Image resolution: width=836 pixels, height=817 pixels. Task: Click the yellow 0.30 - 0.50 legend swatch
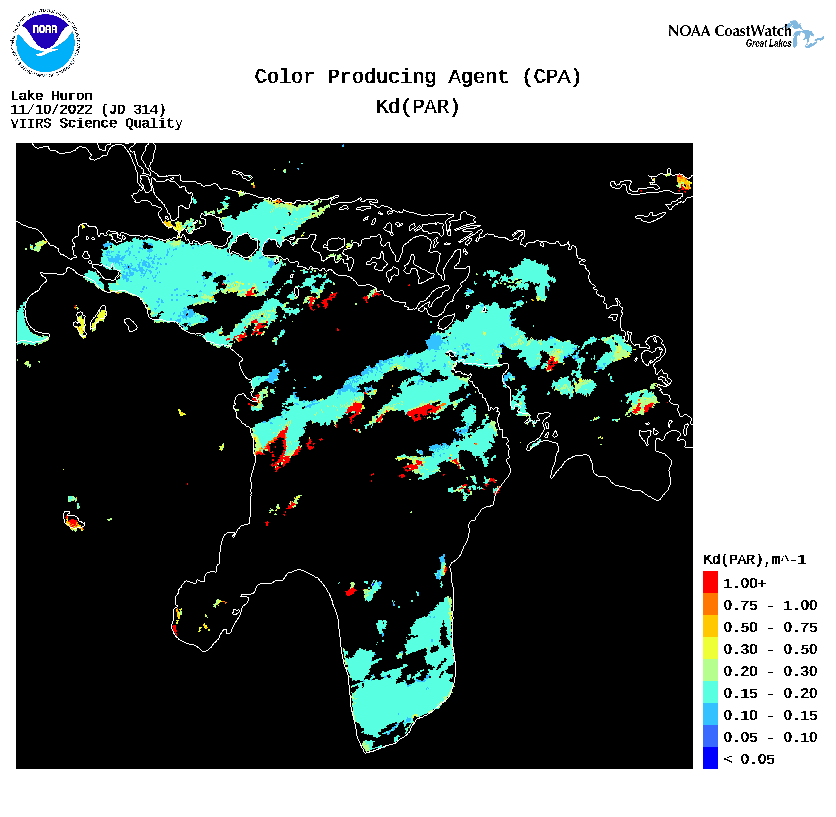(710, 648)
